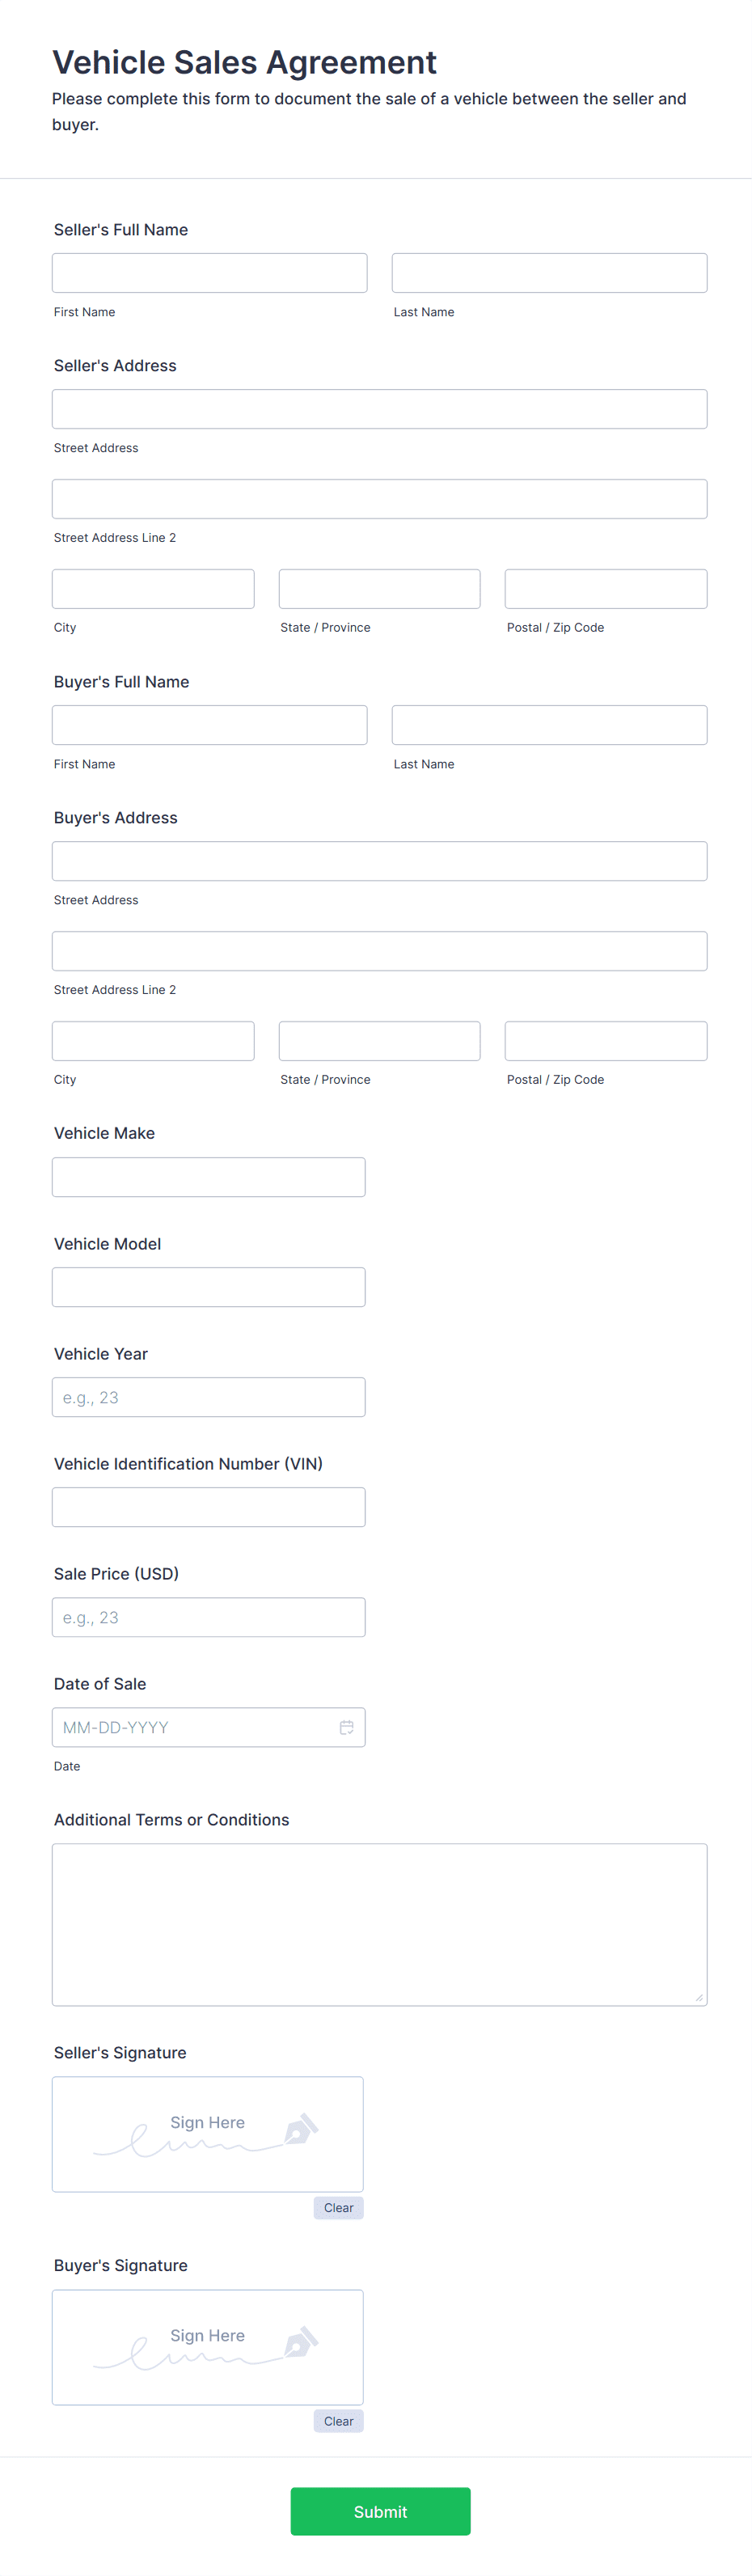Screen dimensions: 752x2576
Task: Select Seller's Street Address Line 2 field
Action: pos(379,499)
